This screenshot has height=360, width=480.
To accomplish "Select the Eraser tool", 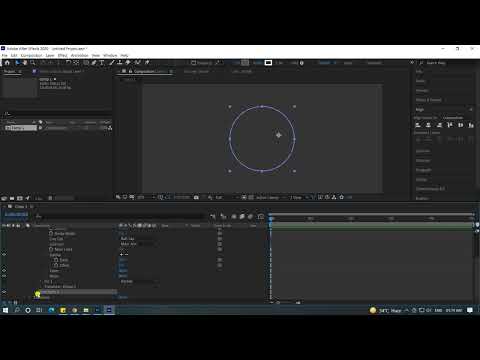I will pyautogui.click(x=128, y=63).
